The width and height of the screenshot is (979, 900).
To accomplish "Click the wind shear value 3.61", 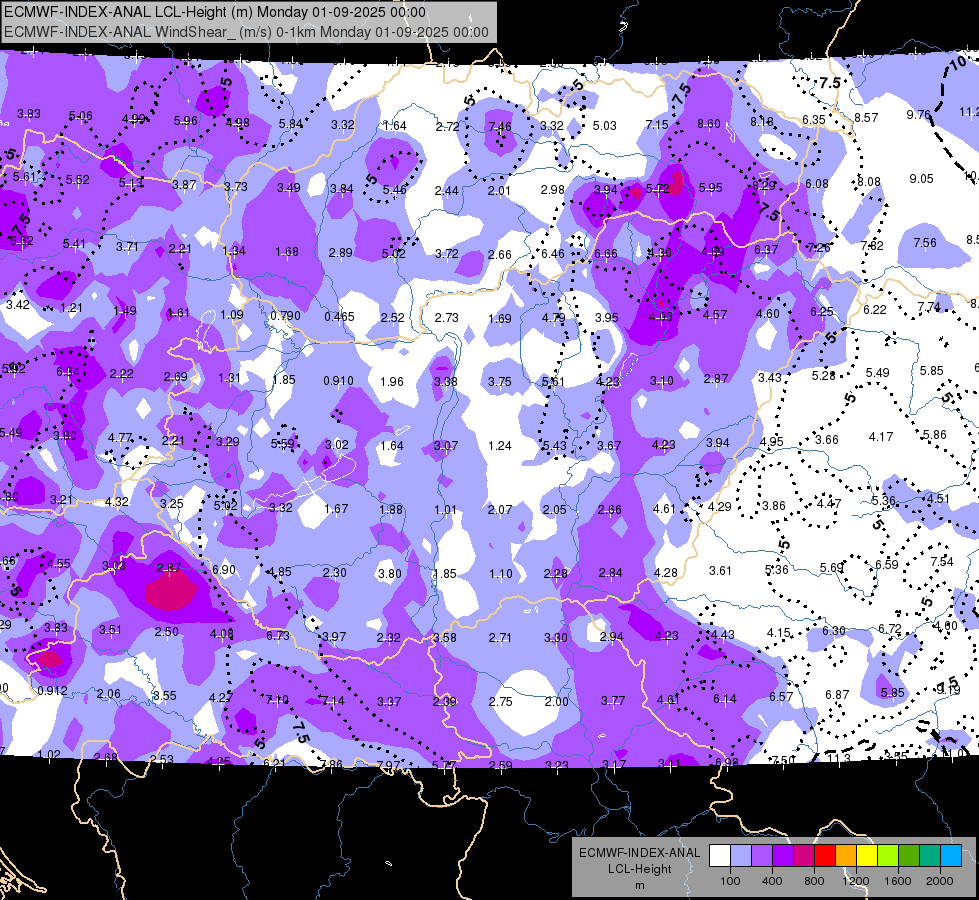I will pos(720,570).
